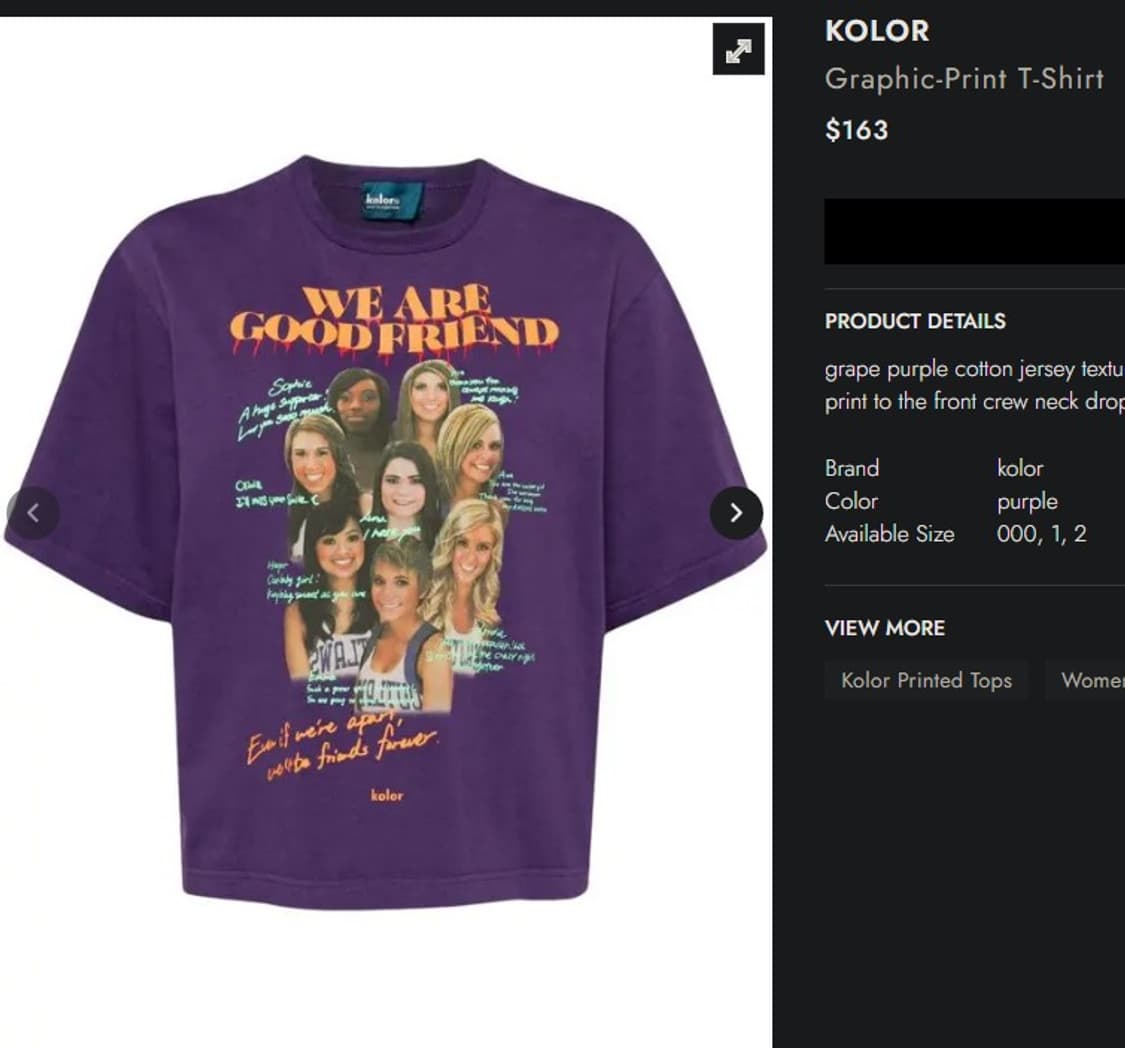Screen dimensions: 1125x1048
Task: Click the PRODUCT DETAILS section heading
Action: (915, 321)
